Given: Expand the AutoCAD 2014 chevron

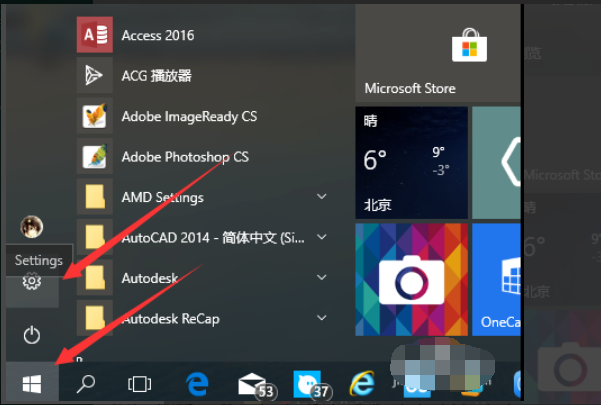Looking at the screenshot, I should coord(322,237).
